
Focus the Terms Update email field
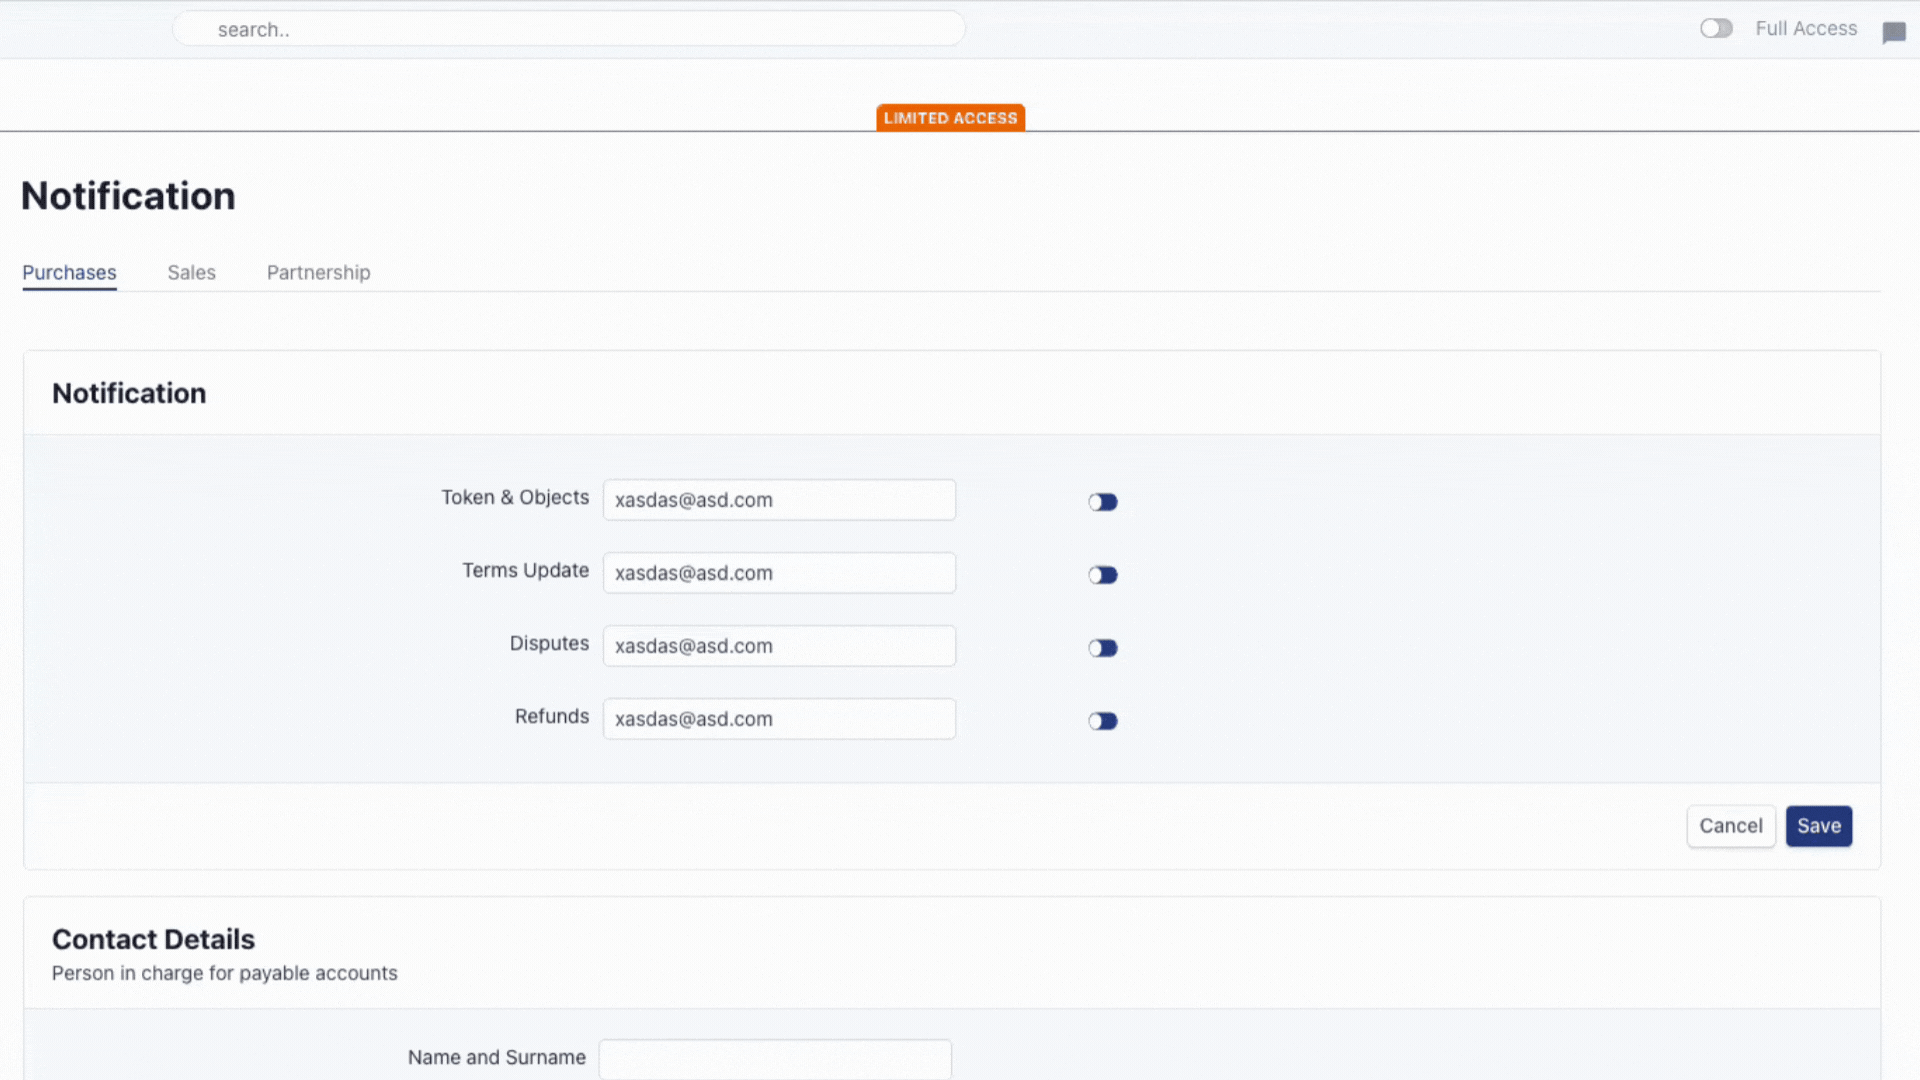click(x=779, y=573)
